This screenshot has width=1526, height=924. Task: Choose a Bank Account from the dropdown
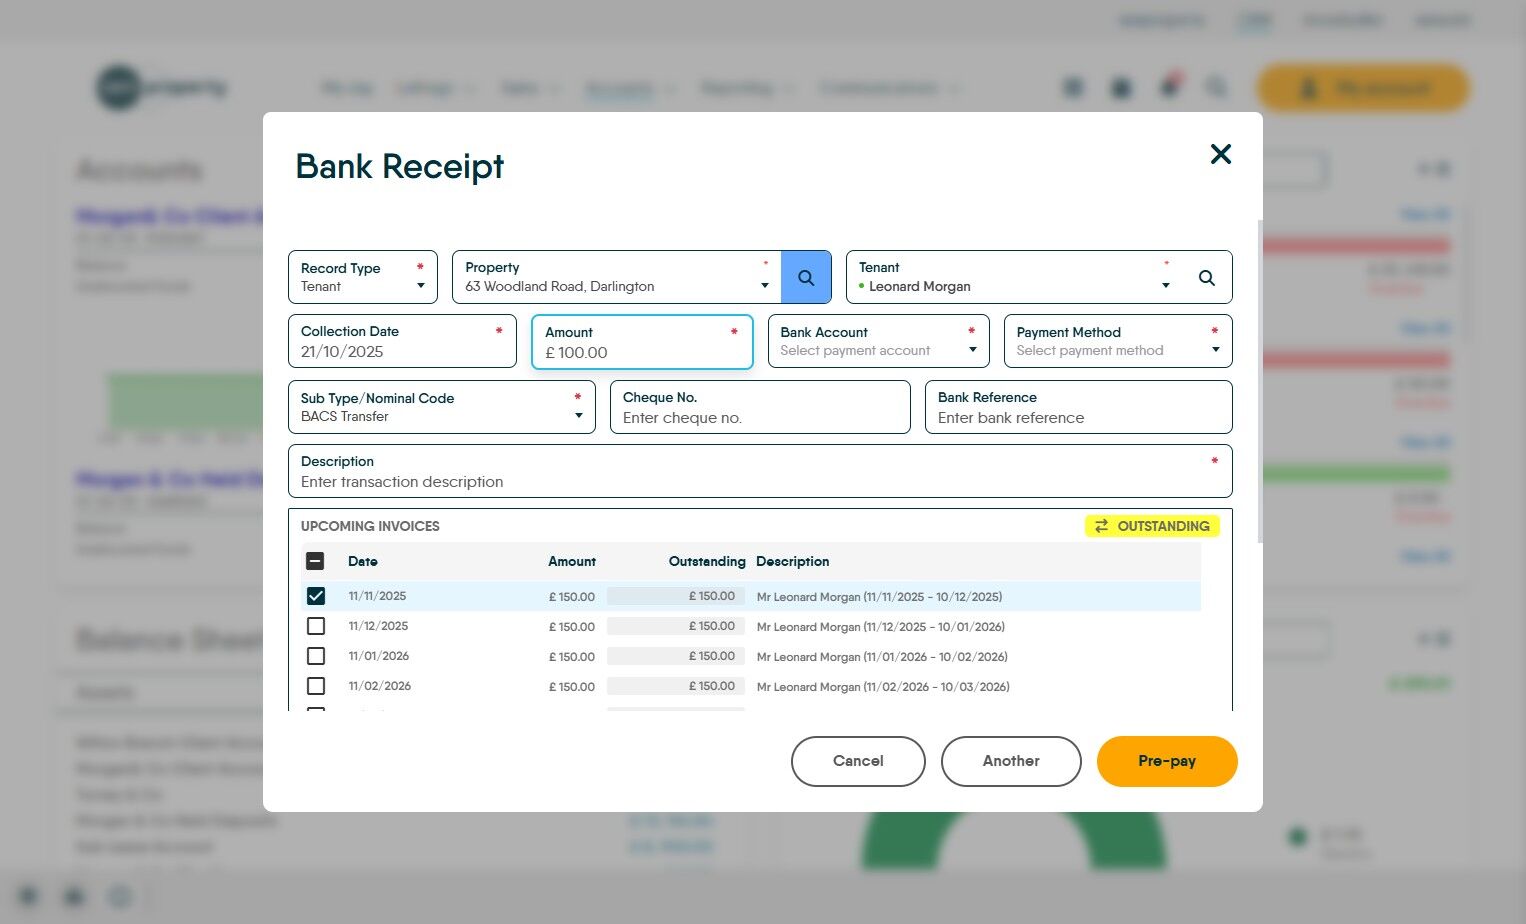(879, 341)
